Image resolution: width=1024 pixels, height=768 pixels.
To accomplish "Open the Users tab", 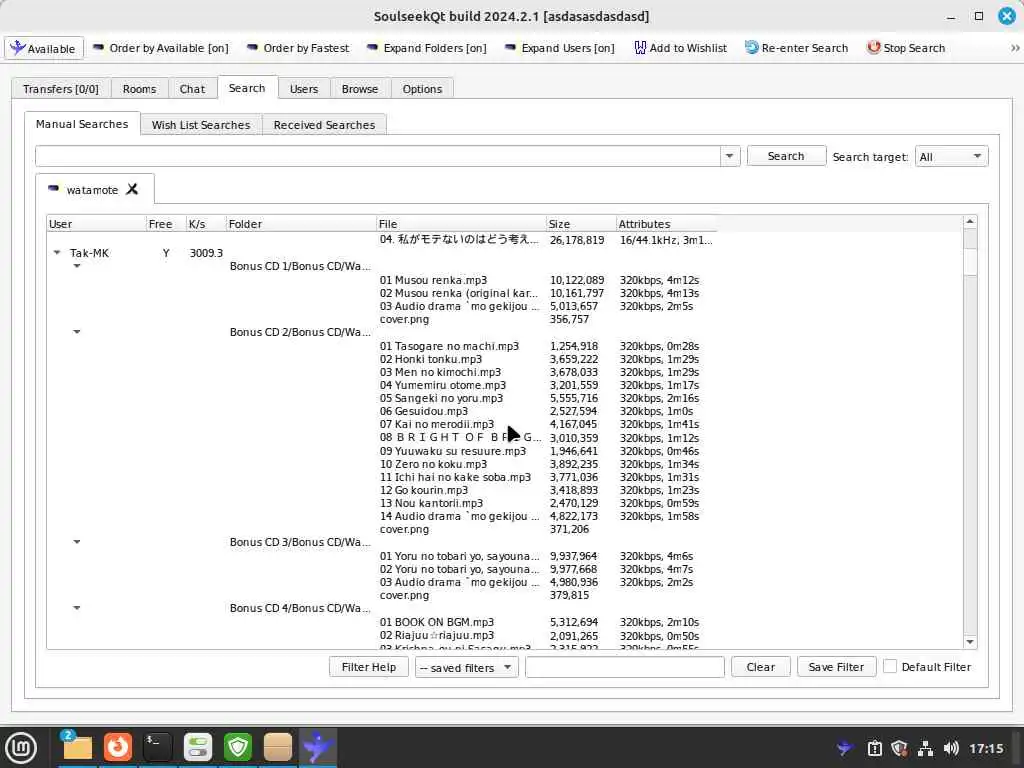I will 304,89.
